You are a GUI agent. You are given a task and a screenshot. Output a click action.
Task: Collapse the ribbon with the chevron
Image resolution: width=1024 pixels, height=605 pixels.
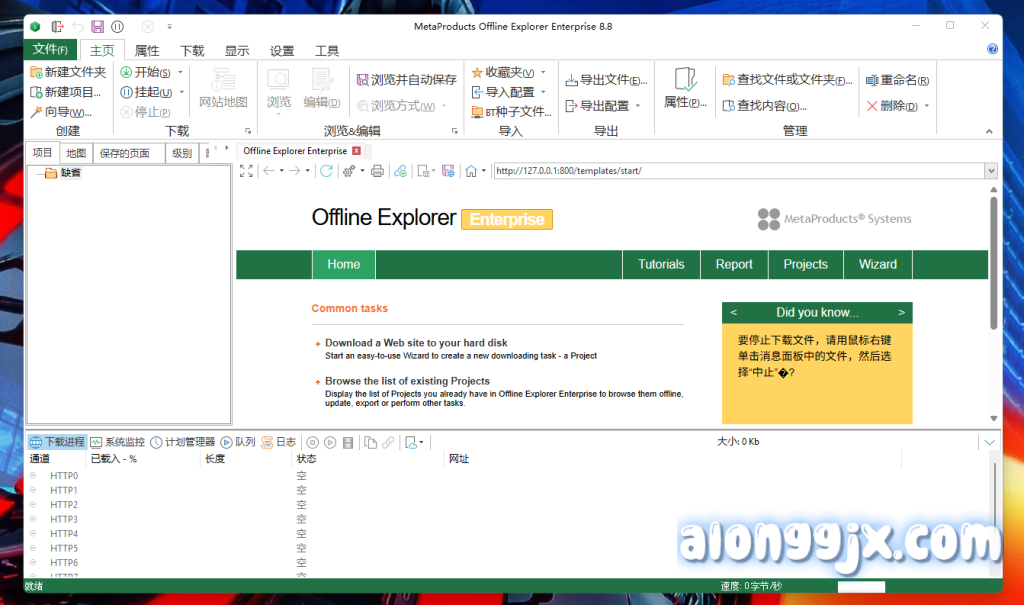click(989, 131)
